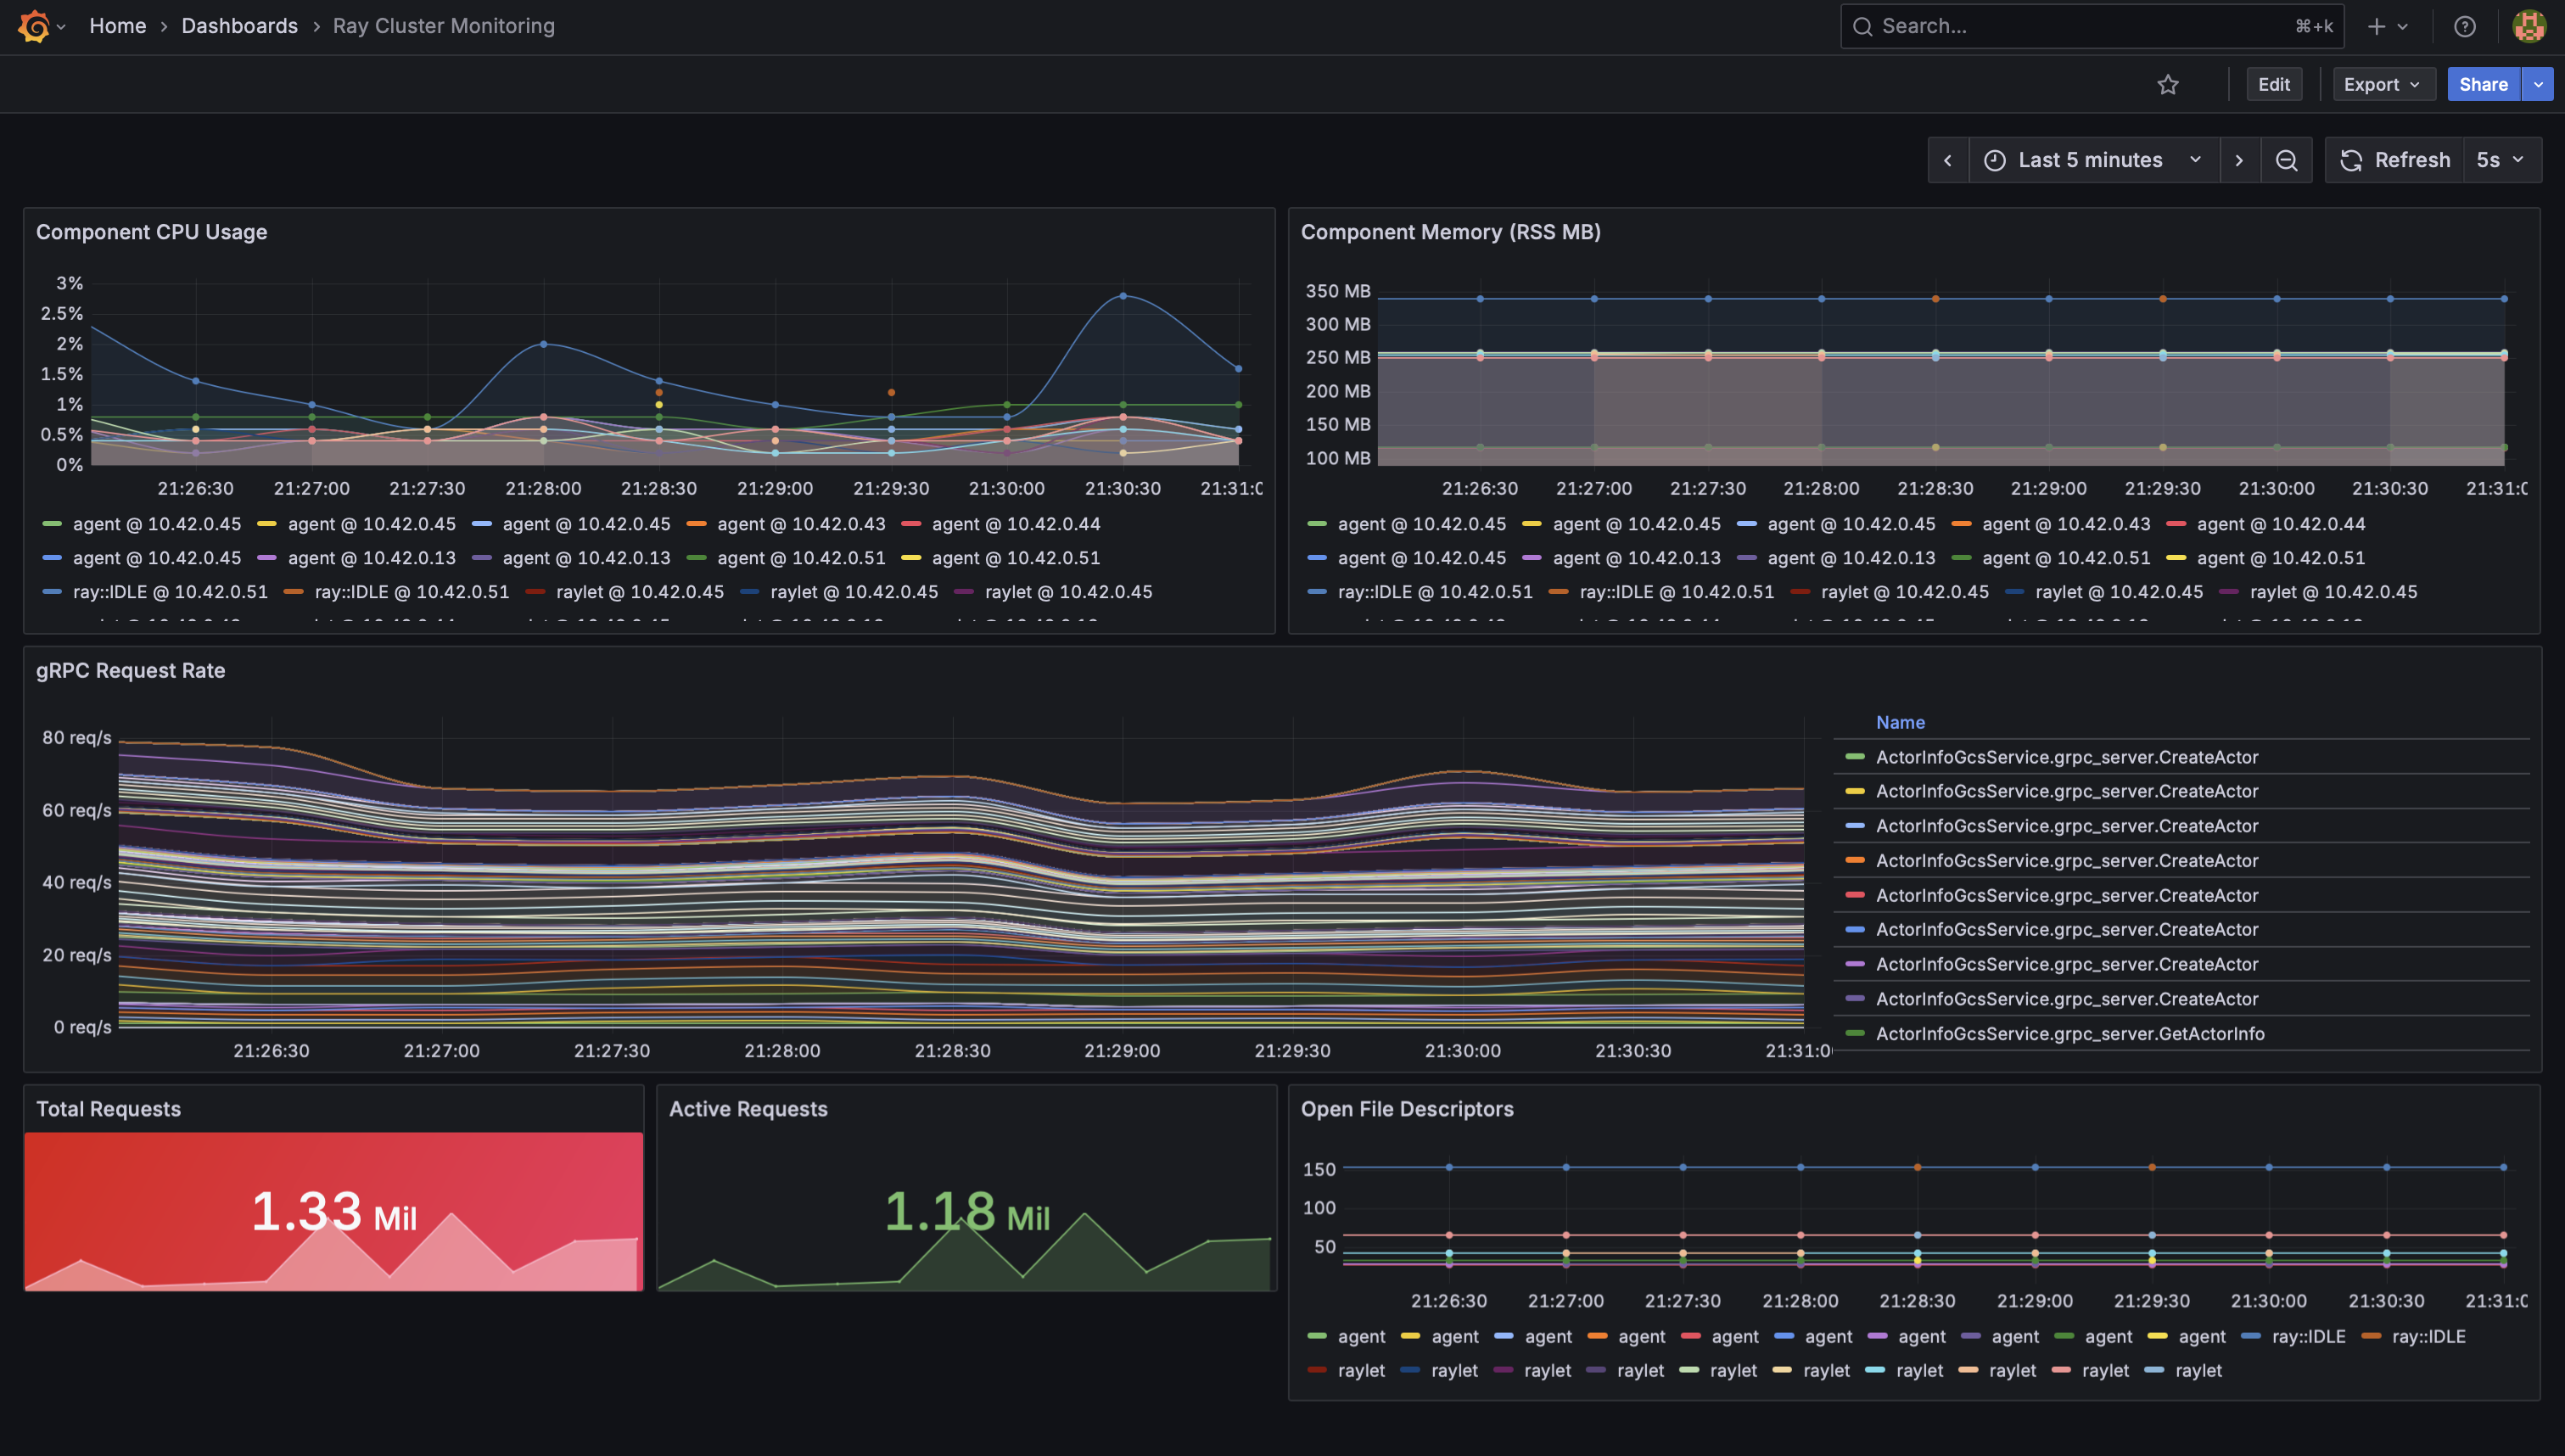Toggle GetActorInfo series in gRPC legend

tap(2069, 1034)
